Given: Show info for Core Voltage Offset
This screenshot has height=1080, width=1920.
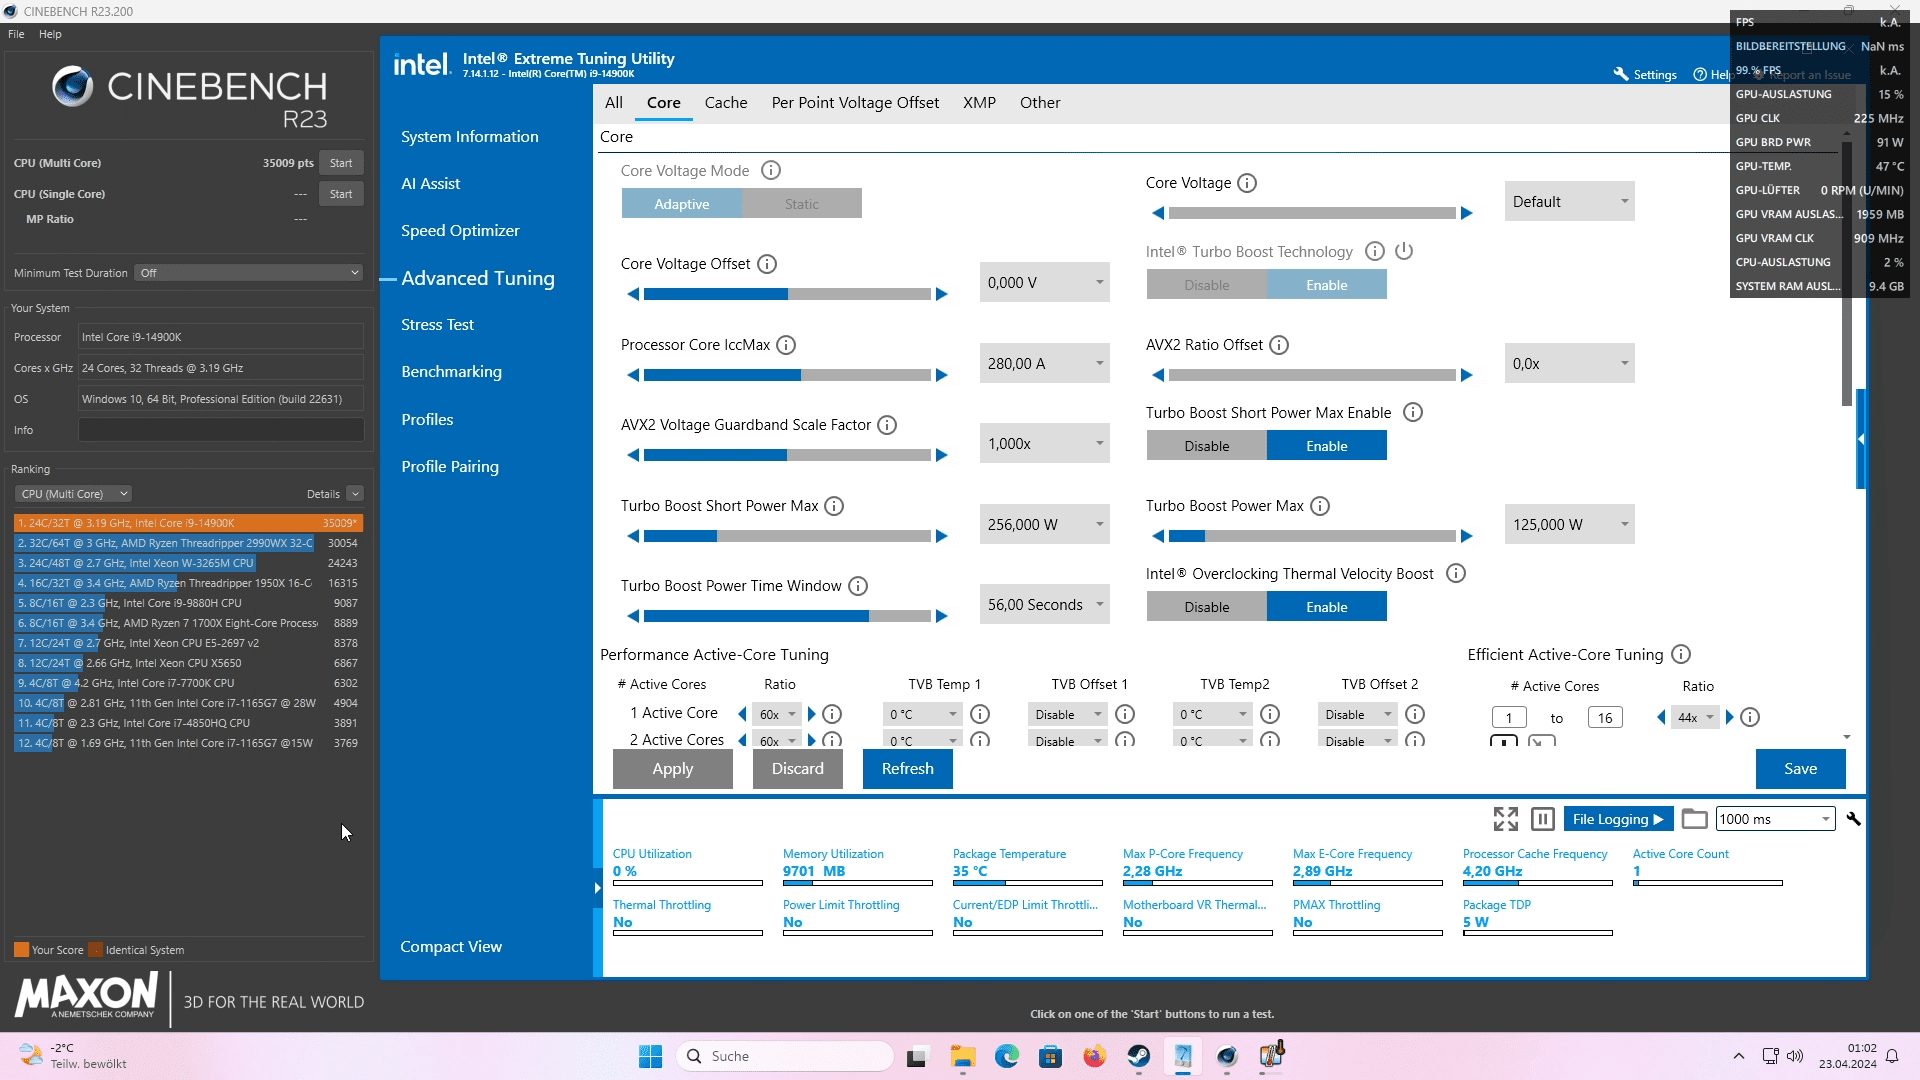Looking at the screenshot, I should click(x=767, y=264).
